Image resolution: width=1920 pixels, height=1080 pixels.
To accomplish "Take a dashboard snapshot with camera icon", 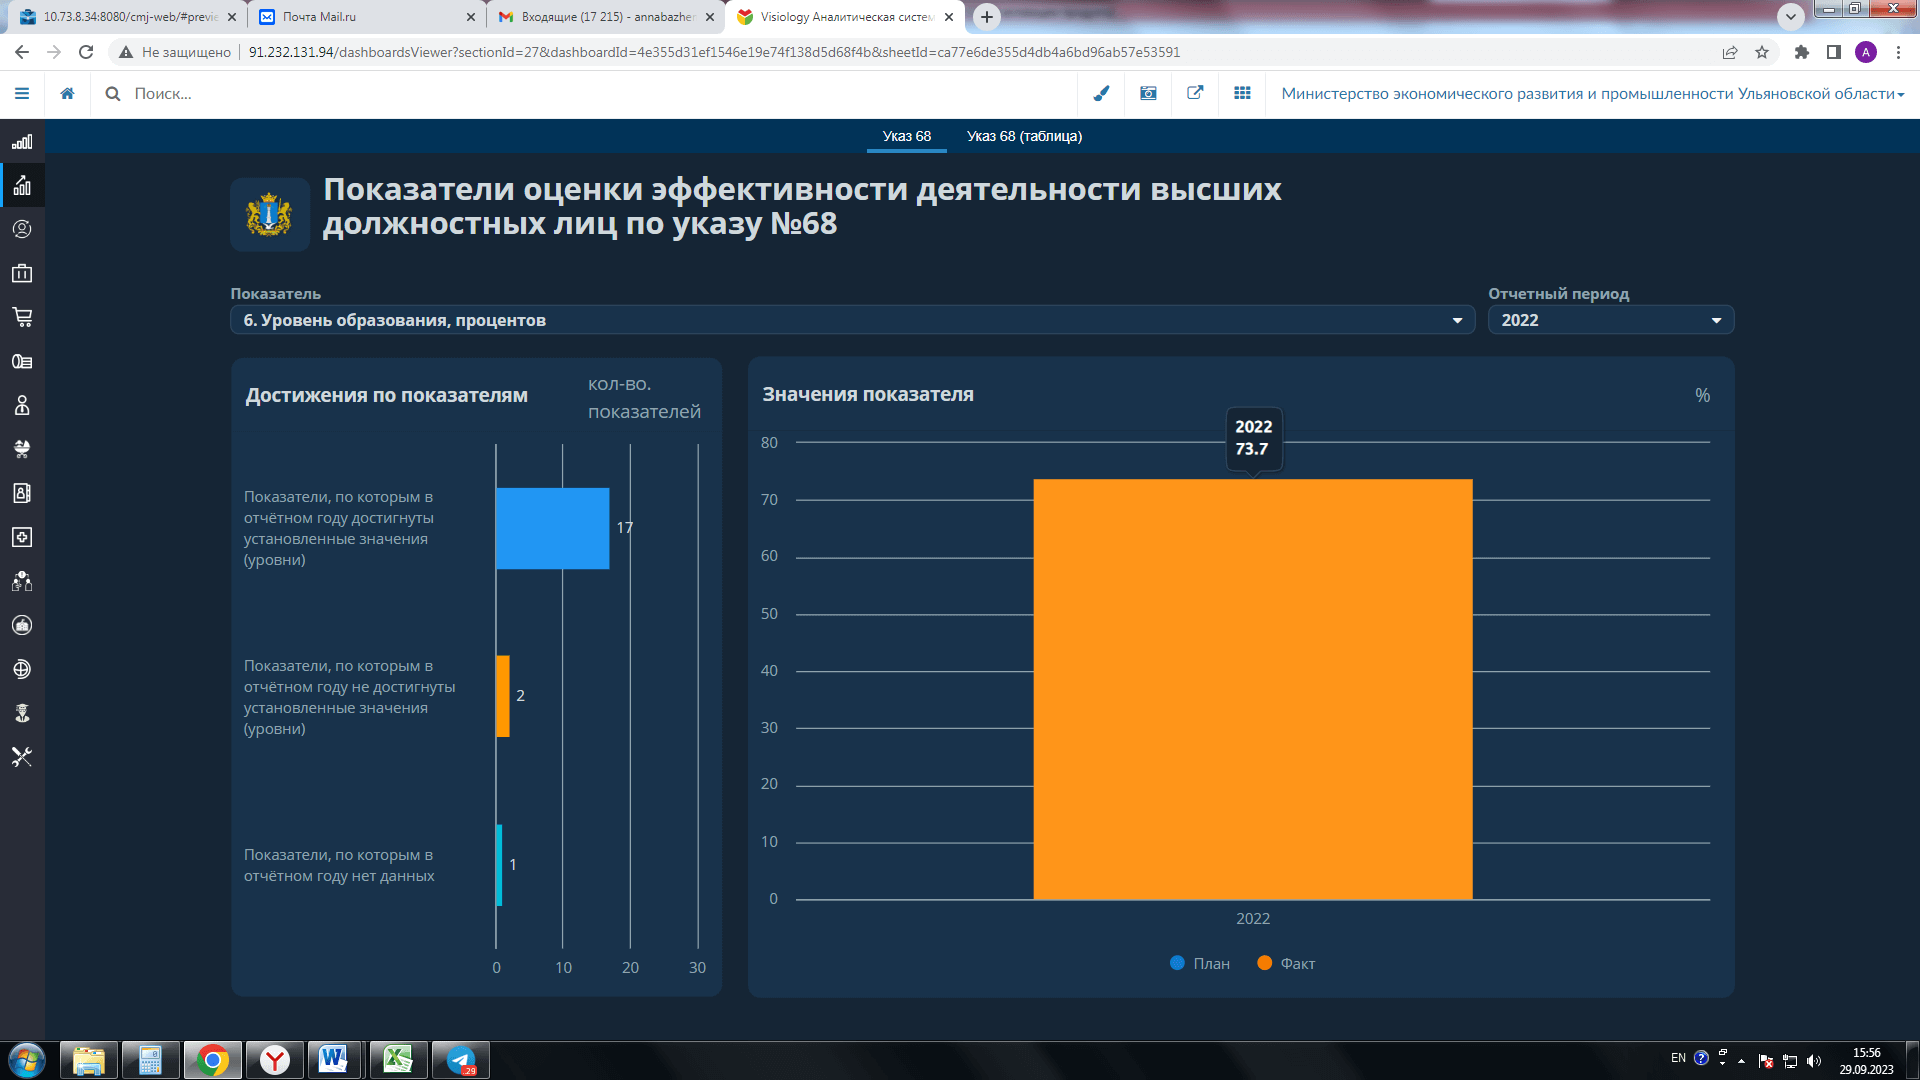I will 1148,93.
